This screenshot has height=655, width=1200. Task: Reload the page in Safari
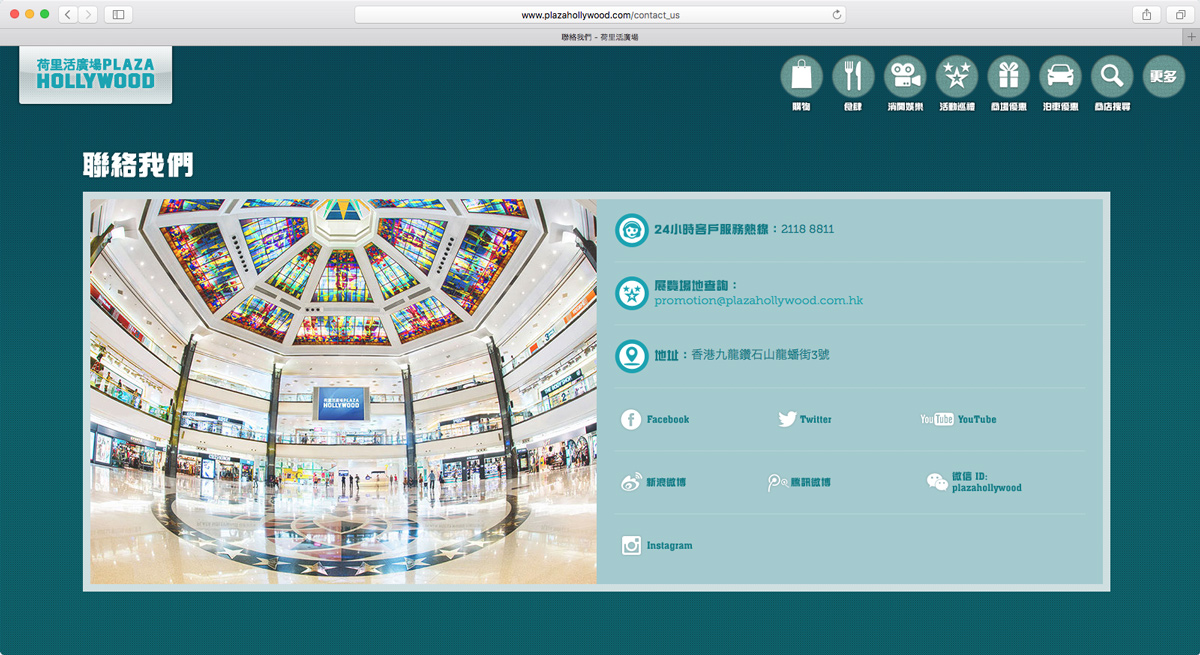[x=837, y=15]
